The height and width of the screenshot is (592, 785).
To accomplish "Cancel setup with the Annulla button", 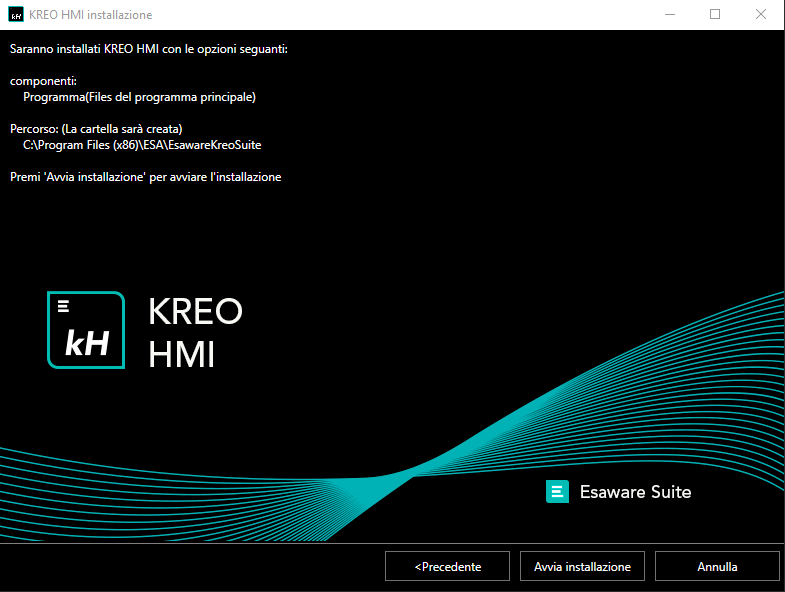I will 717,566.
